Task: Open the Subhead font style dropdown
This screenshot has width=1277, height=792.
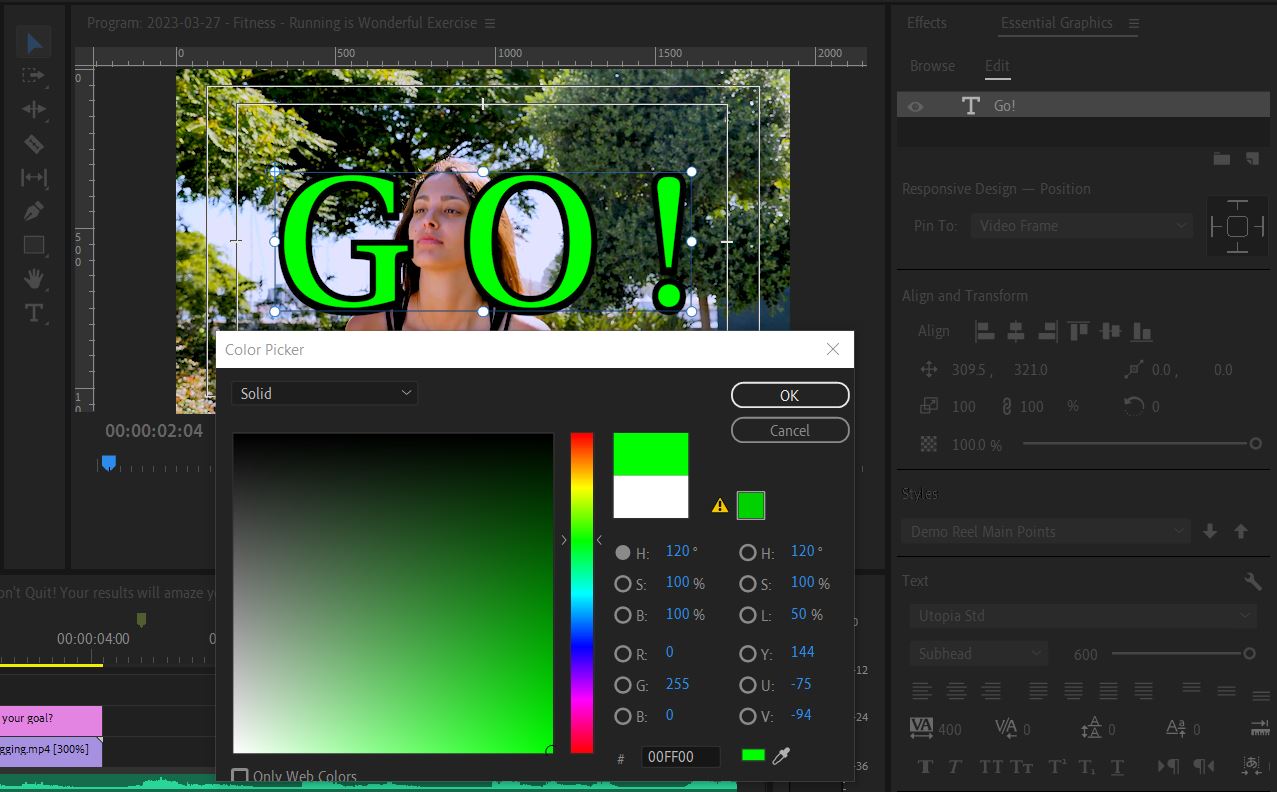Action: tap(979, 654)
